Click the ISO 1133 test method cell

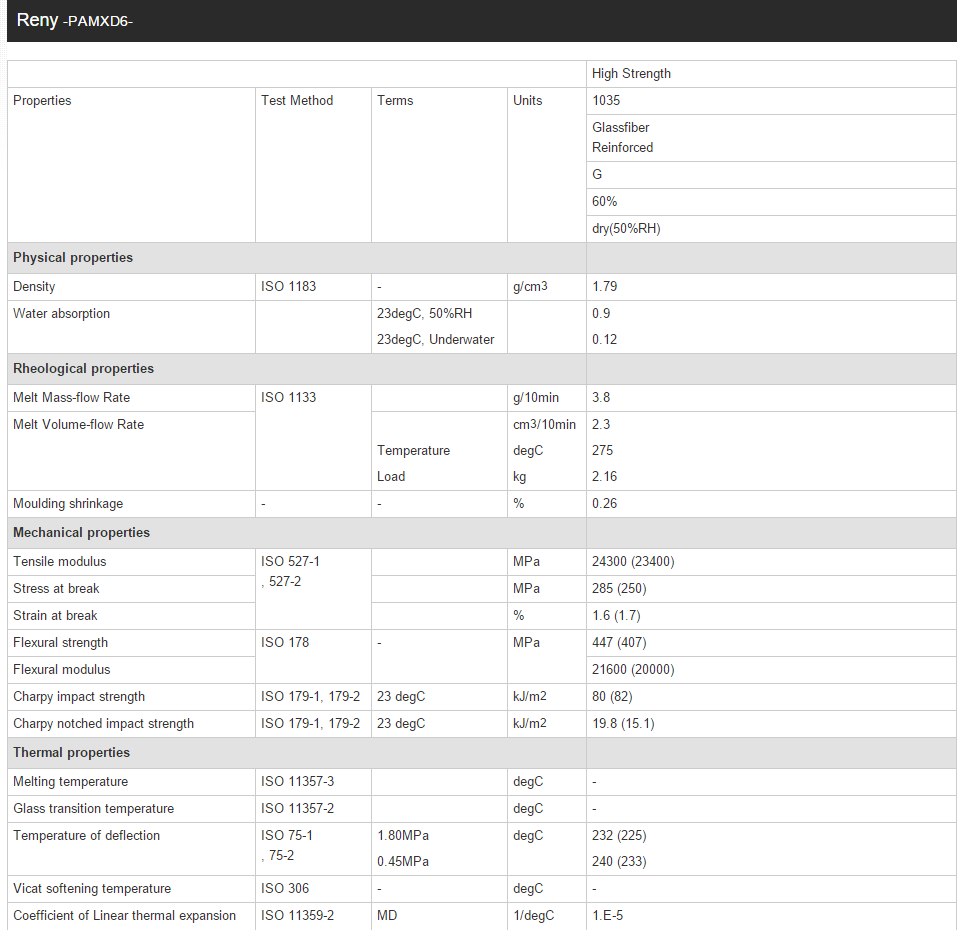[x=288, y=397]
